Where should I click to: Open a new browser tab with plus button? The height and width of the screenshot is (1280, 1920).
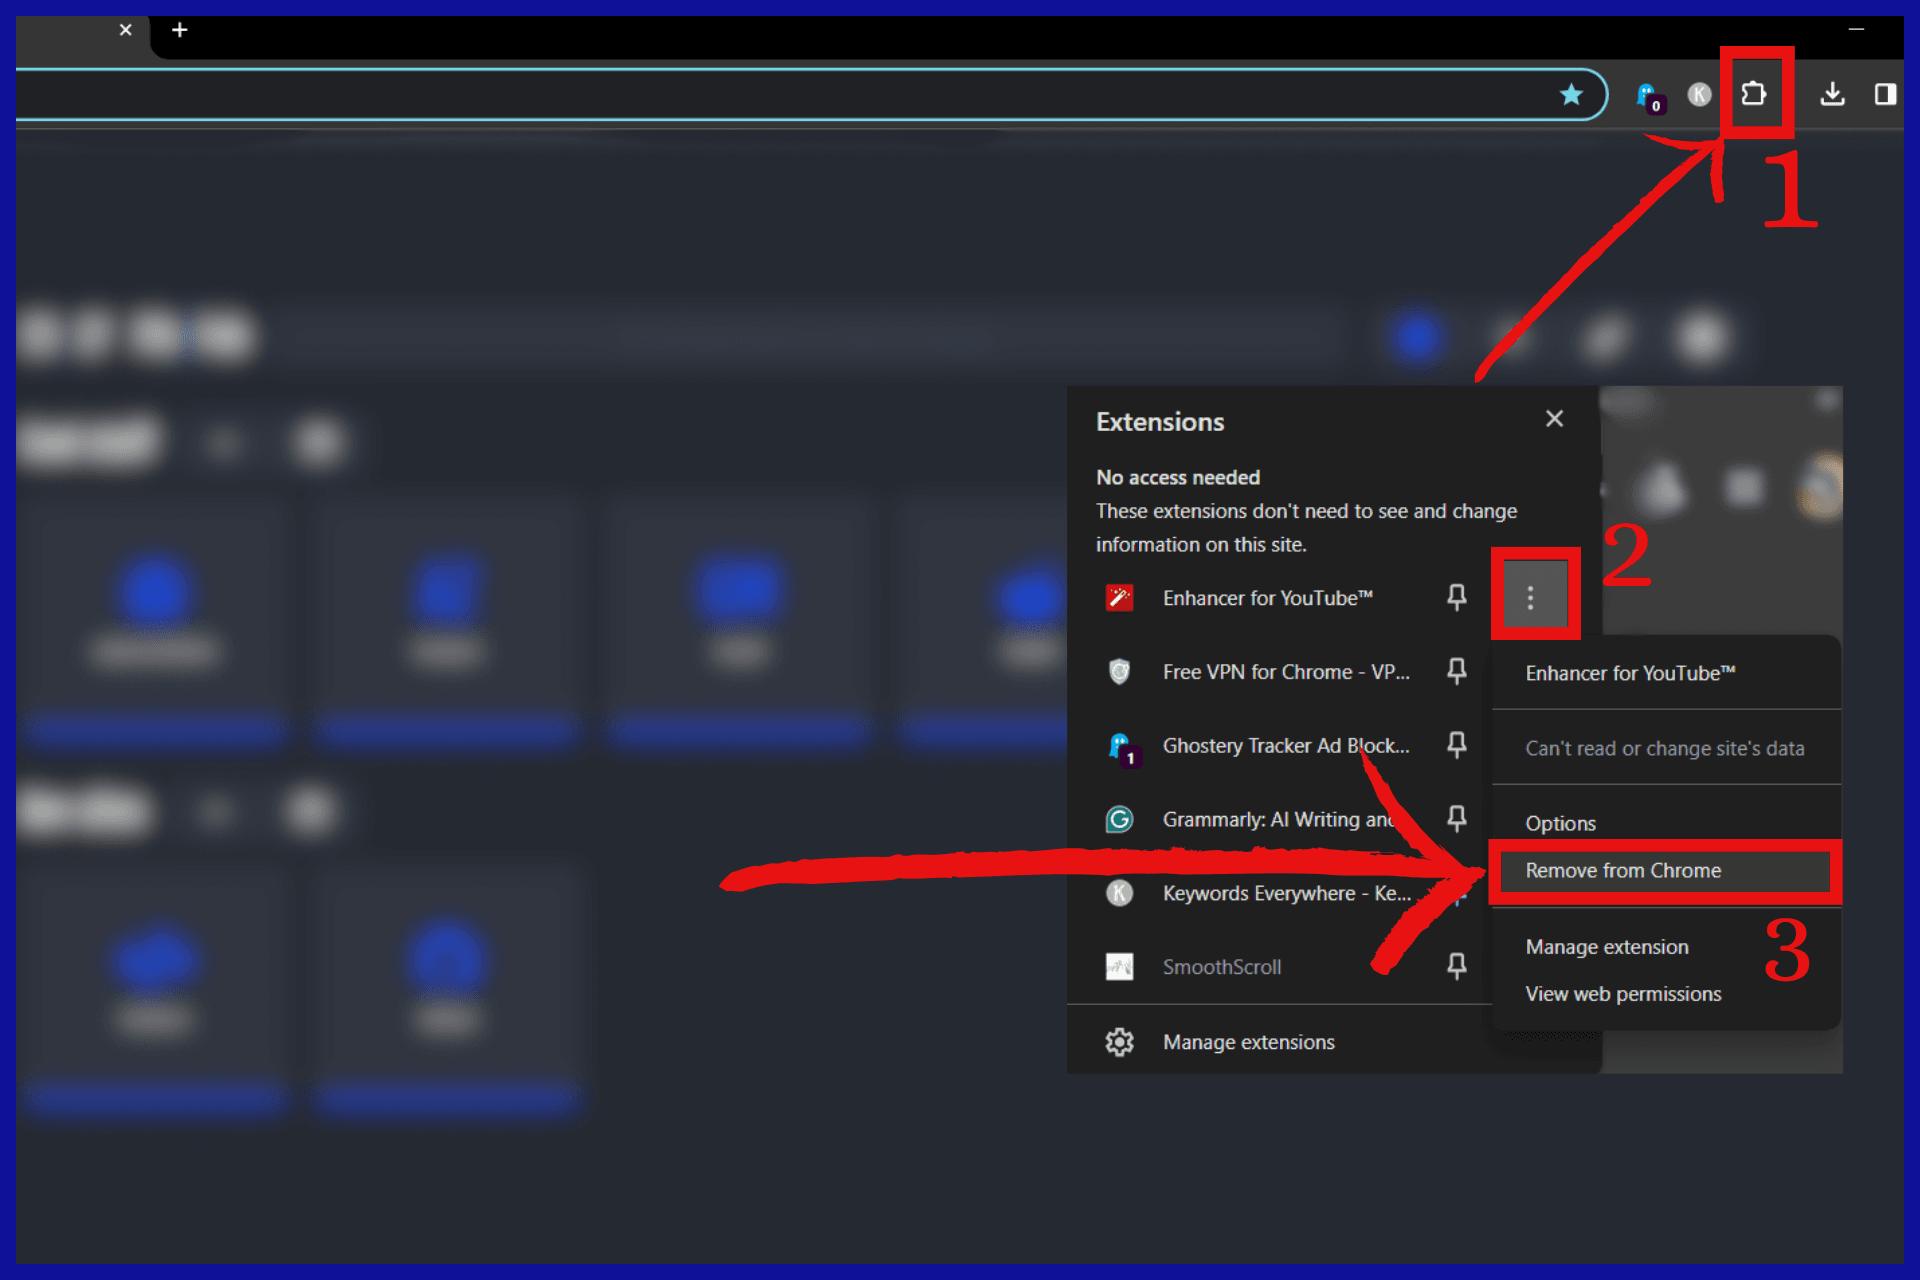(x=180, y=30)
